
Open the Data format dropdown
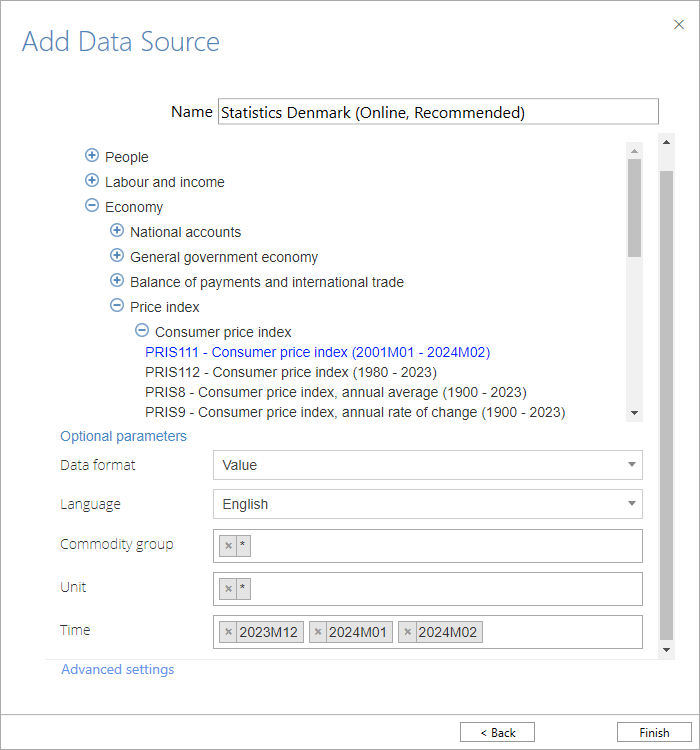pos(428,464)
